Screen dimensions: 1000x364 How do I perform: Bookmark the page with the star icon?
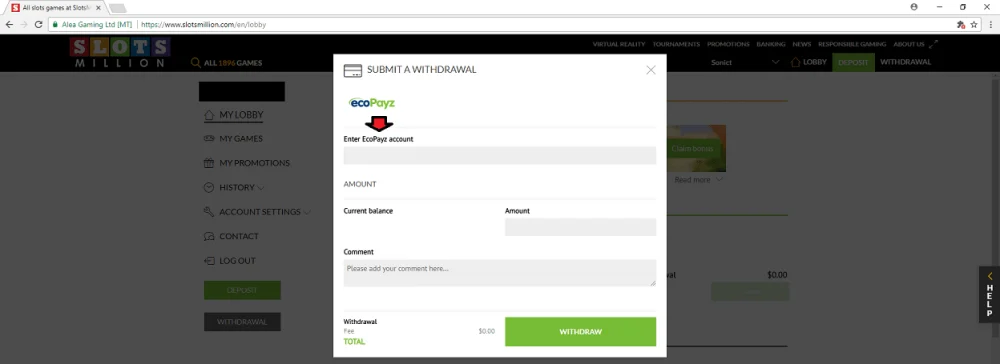coord(974,25)
